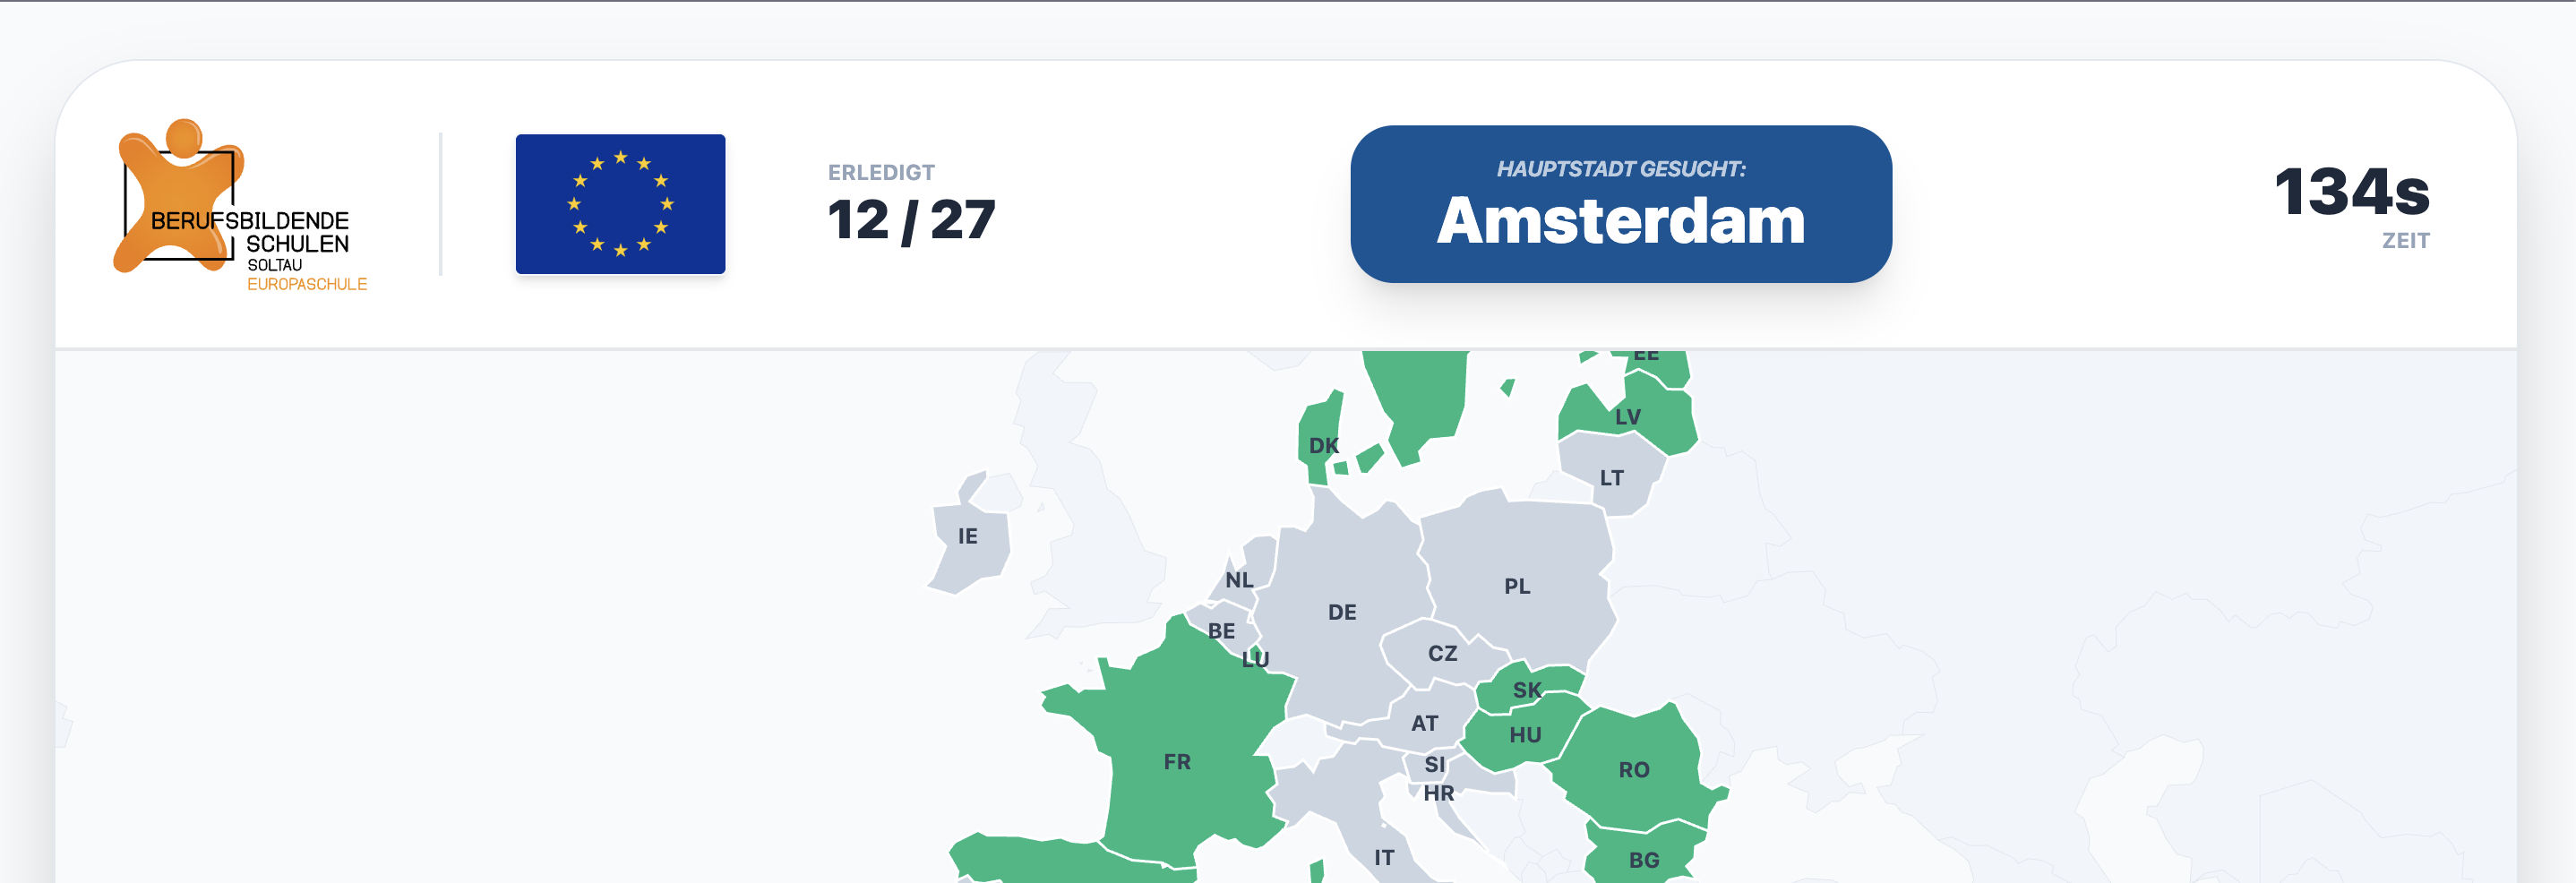
Task: Click Bulgaria (BG) on the map
Action: pos(1643,858)
